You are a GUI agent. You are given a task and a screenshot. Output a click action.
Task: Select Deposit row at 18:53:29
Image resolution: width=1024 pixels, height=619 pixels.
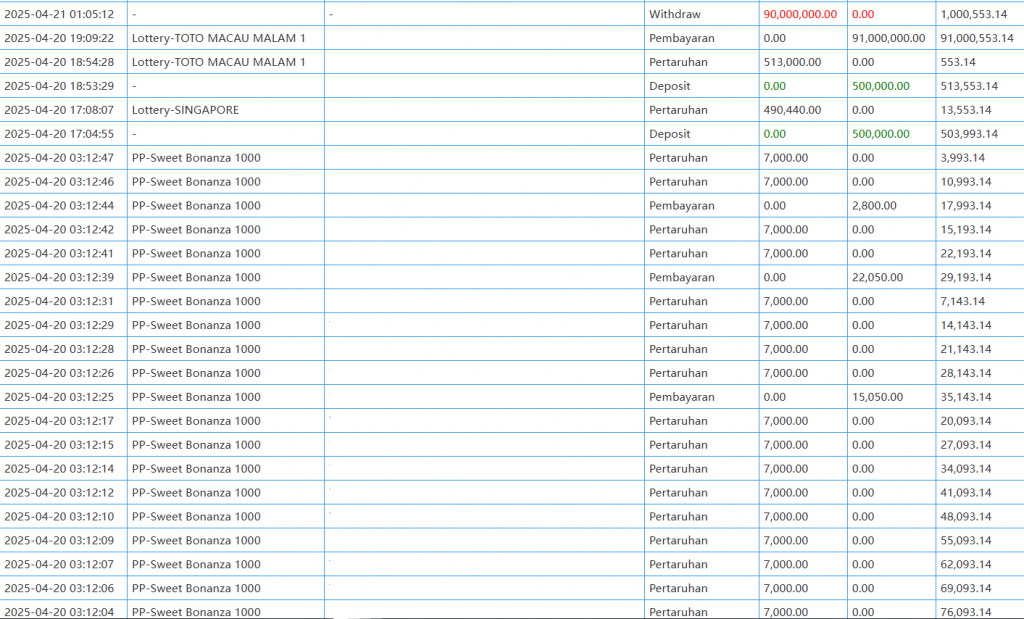[511, 86]
